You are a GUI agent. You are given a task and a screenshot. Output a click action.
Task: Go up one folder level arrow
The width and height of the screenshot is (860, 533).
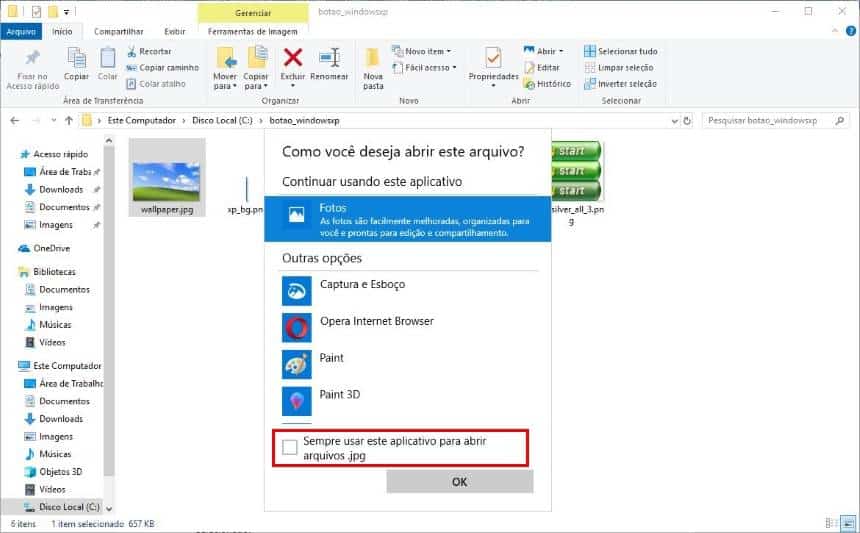coord(69,121)
